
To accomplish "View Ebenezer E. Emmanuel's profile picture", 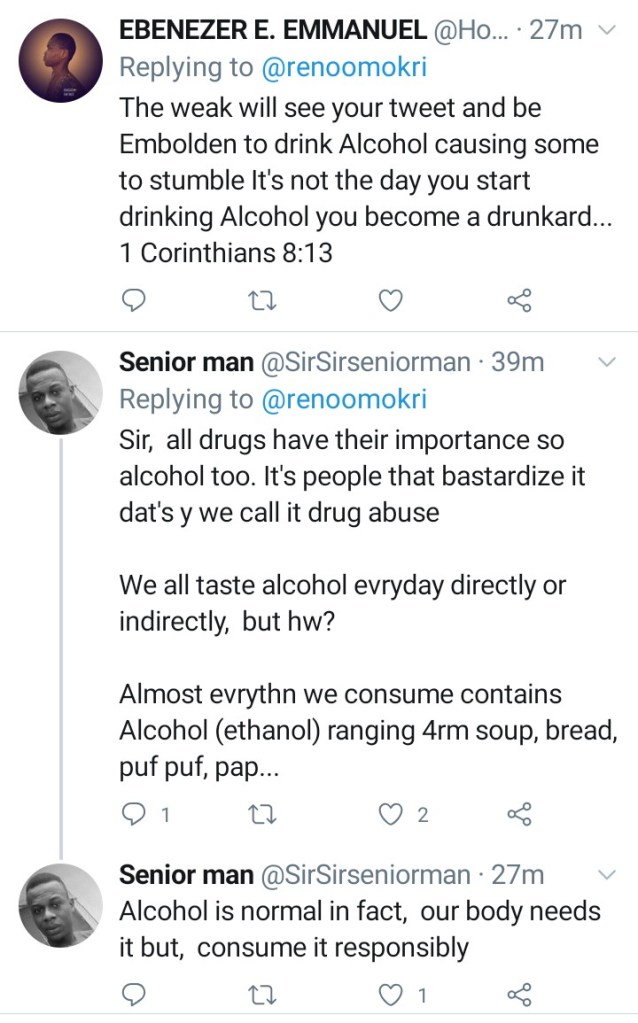I will (x=61, y=60).
